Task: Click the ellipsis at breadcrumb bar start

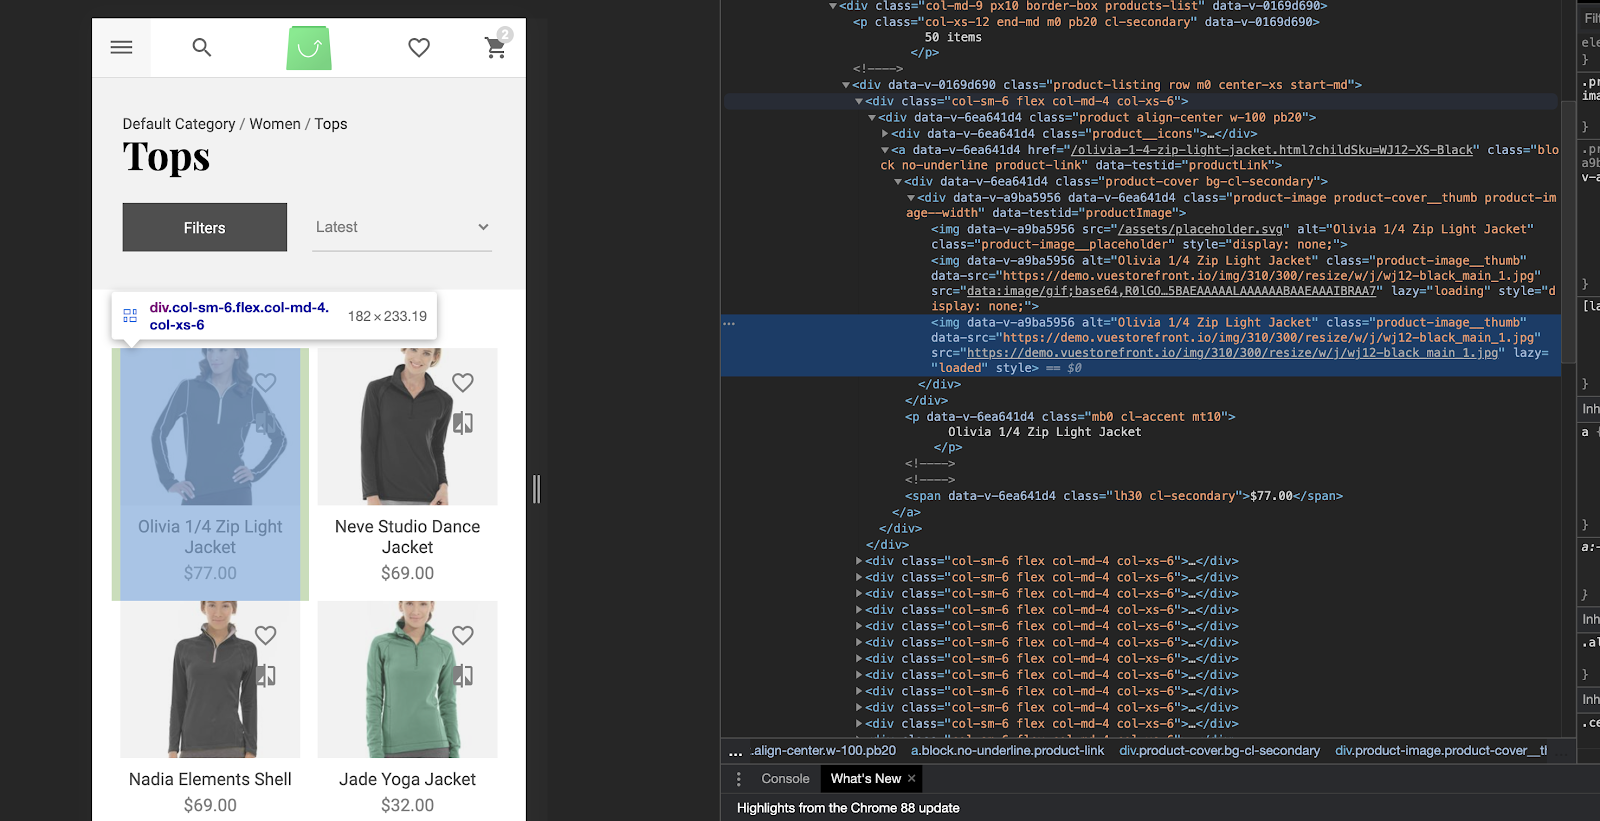Action: 735,752
